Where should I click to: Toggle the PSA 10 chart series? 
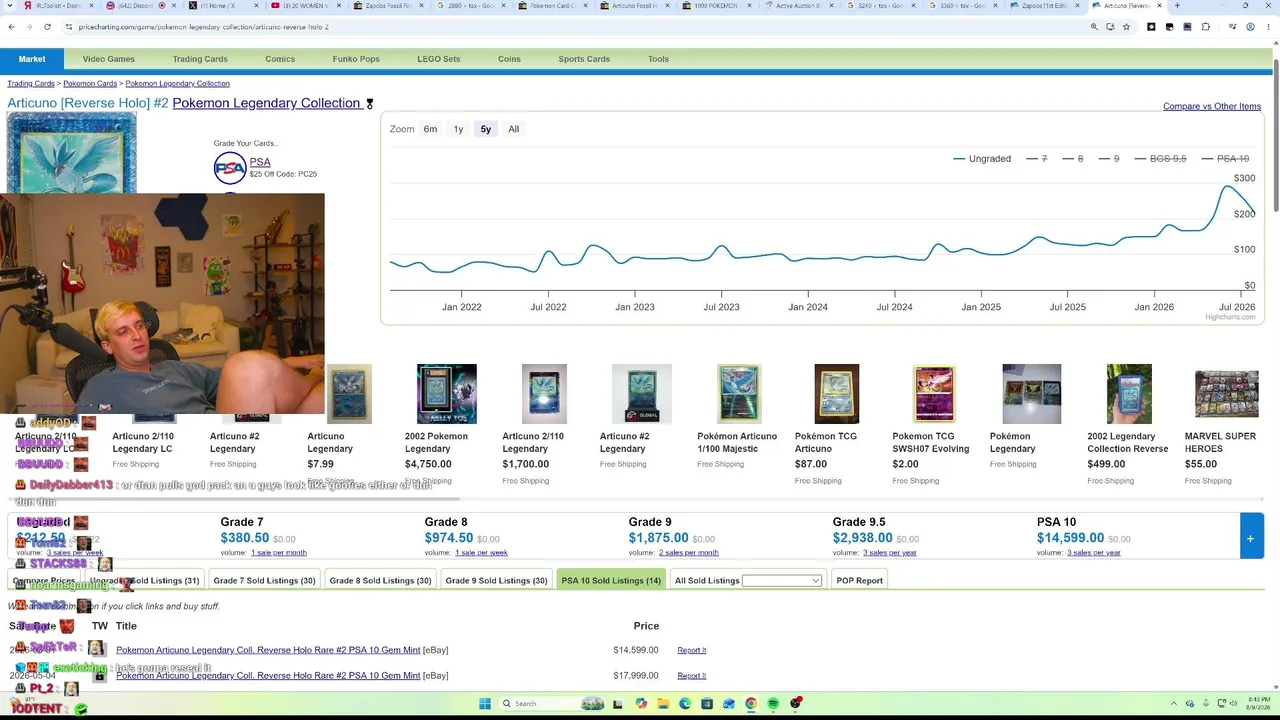pyautogui.click(x=1225, y=159)
